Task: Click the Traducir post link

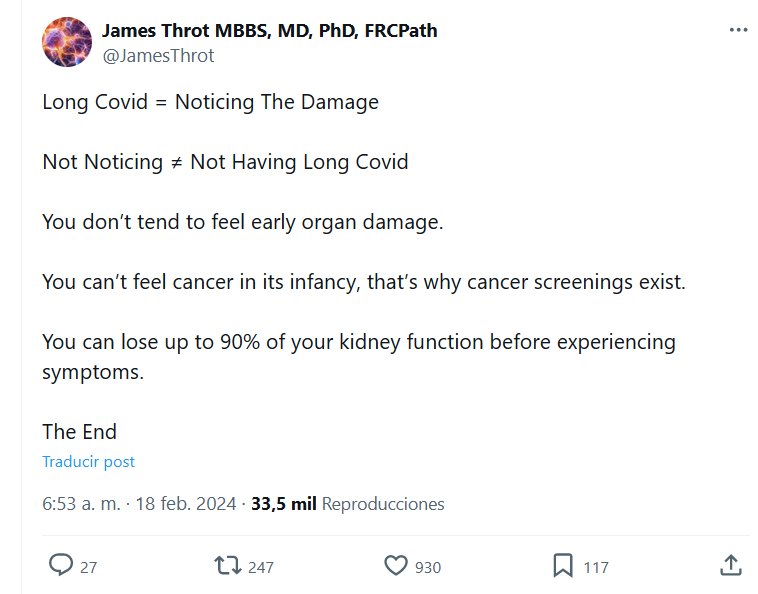Action: click(x=88, y=462)
